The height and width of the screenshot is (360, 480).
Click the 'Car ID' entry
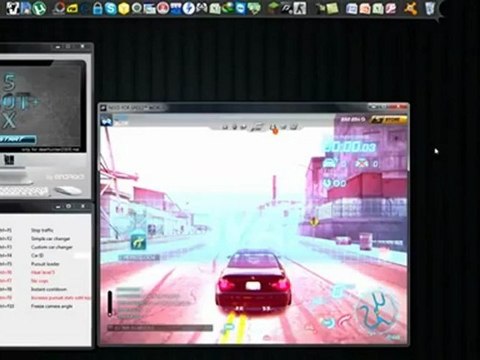coord(37,255)
